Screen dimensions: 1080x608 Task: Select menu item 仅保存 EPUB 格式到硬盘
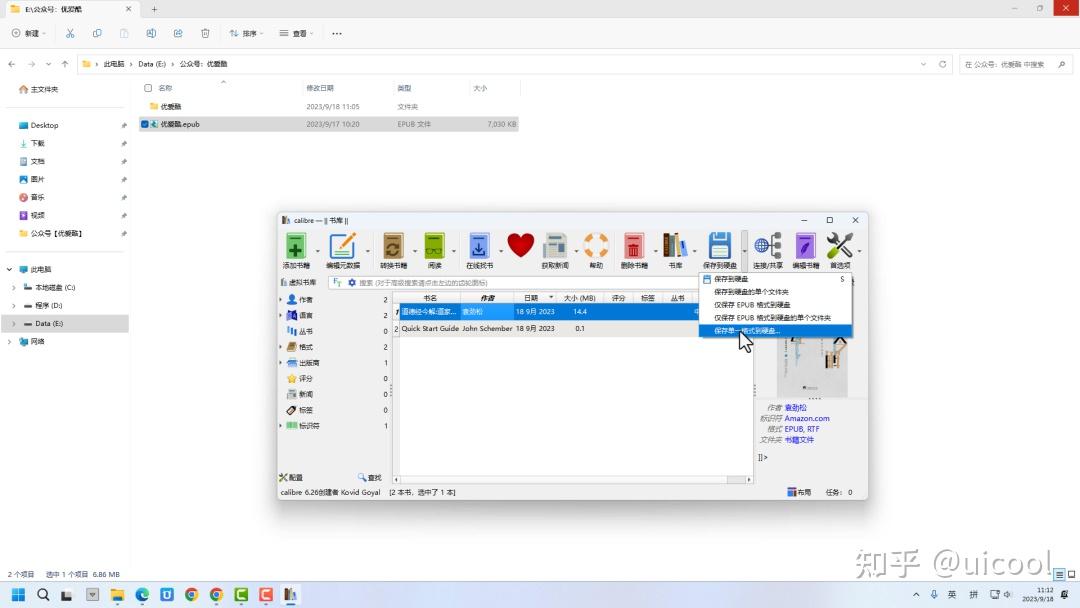[x=776, y=305]
